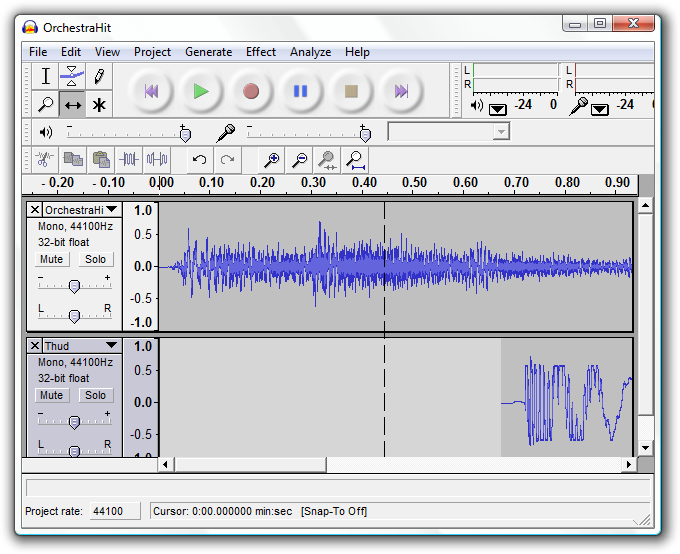Click the Cut scissors icon
The width and height of the screenshot is (680, 554).
pos(44,160)
